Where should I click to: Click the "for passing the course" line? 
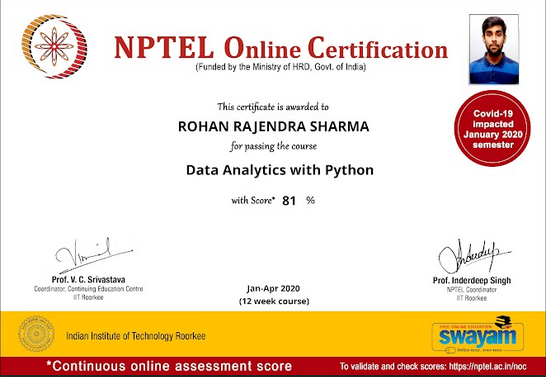(x=273, y=146)
